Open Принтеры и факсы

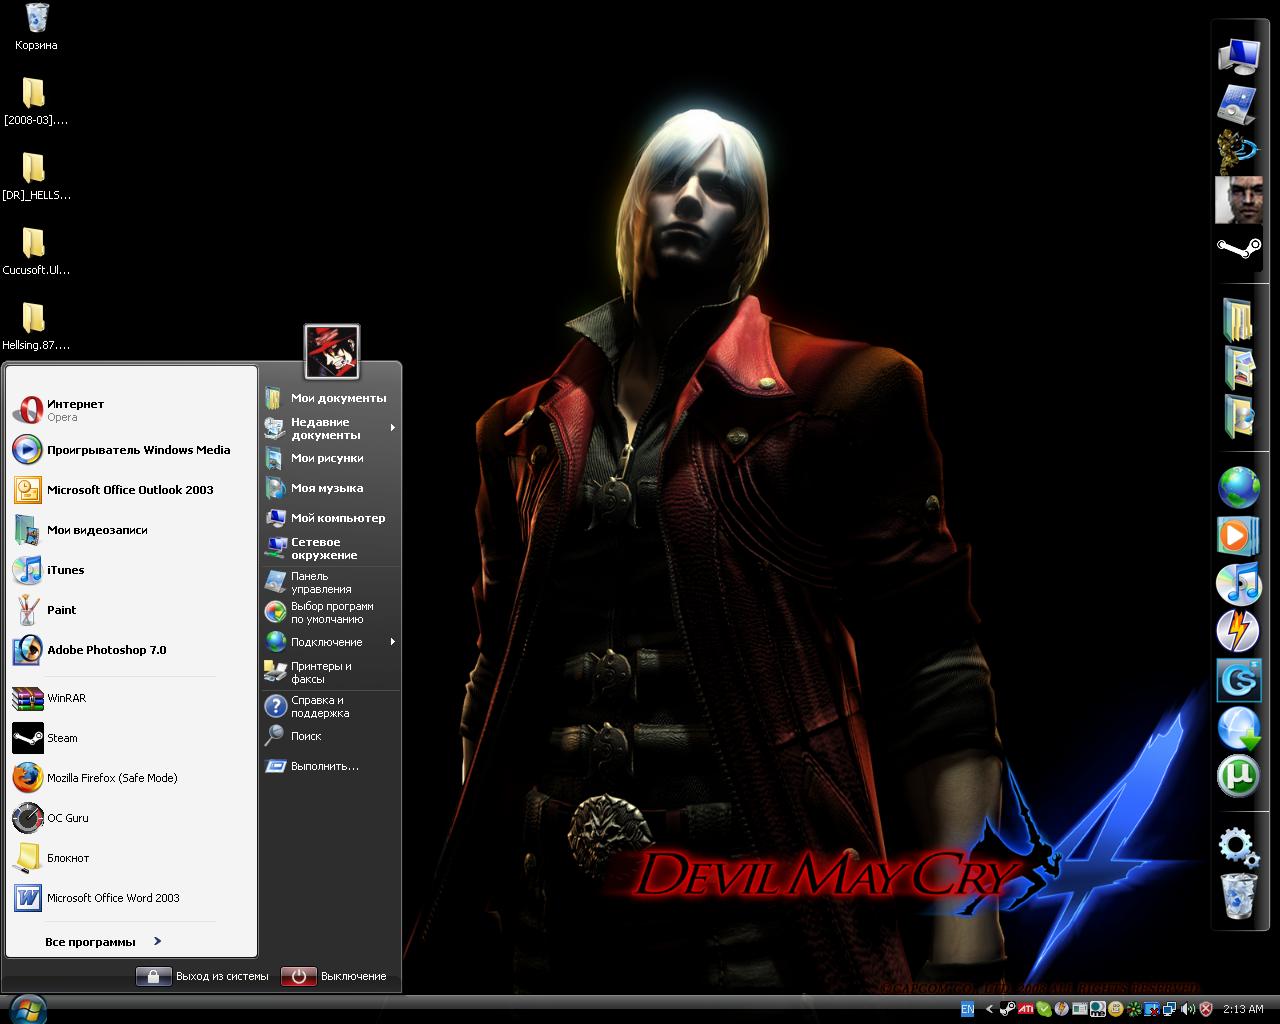pyautogui.click(x=330, y=672)
